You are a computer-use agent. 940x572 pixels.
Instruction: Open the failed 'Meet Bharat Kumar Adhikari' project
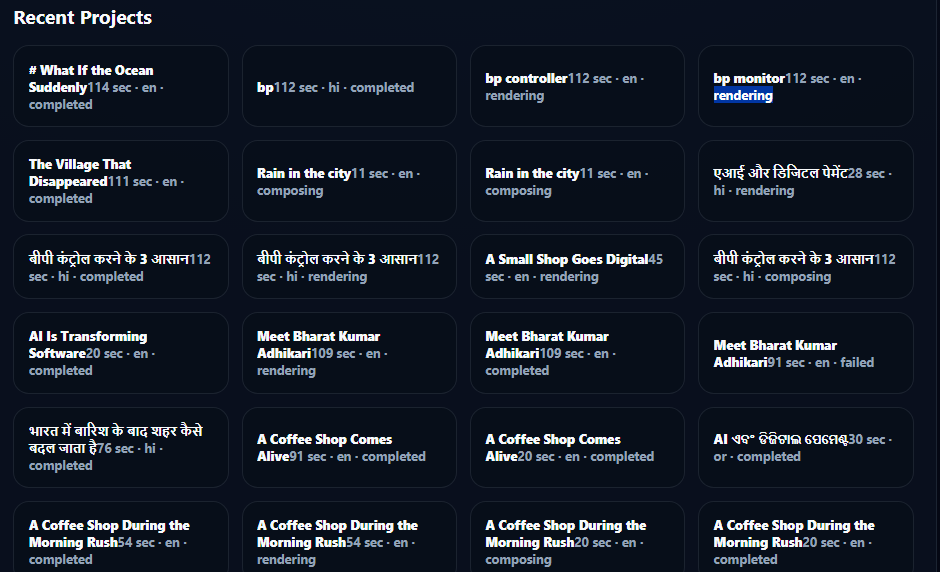806,353
